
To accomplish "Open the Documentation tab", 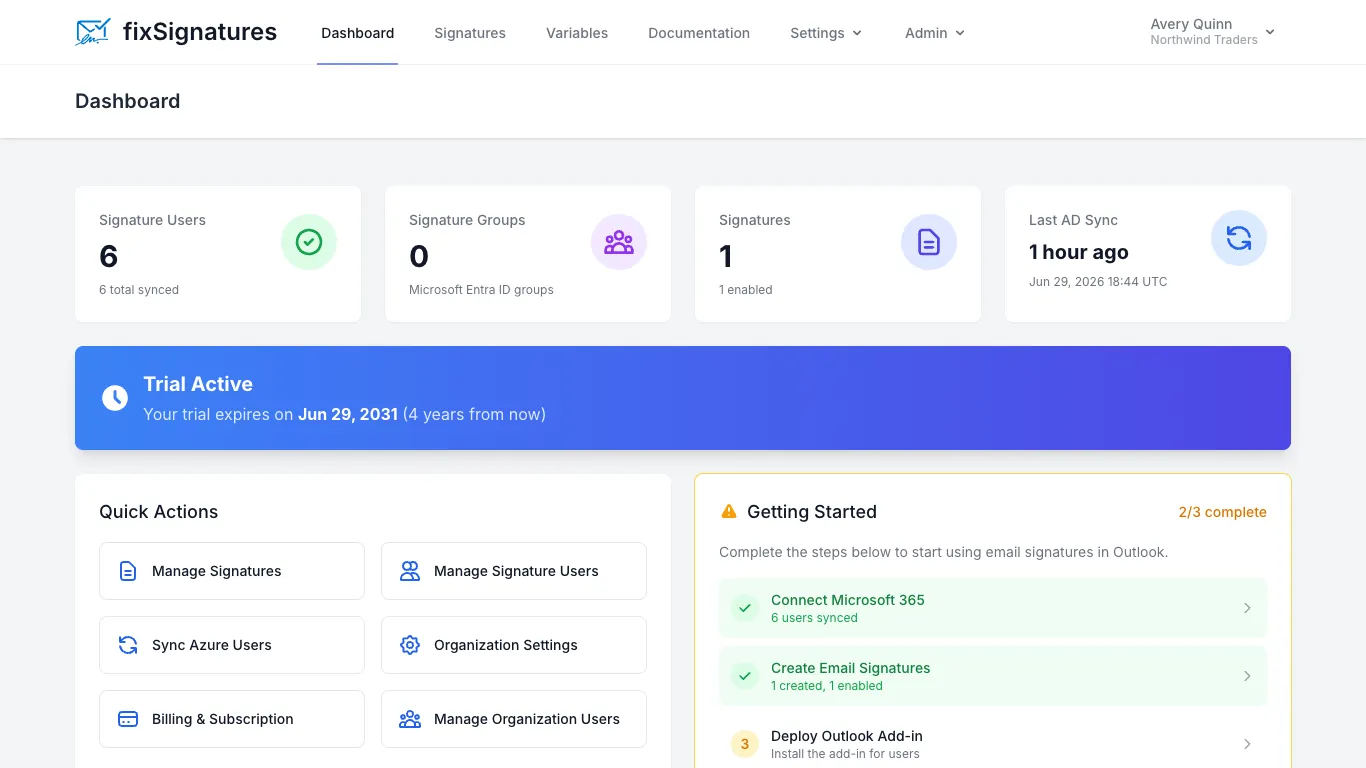I will coord(699,33).
